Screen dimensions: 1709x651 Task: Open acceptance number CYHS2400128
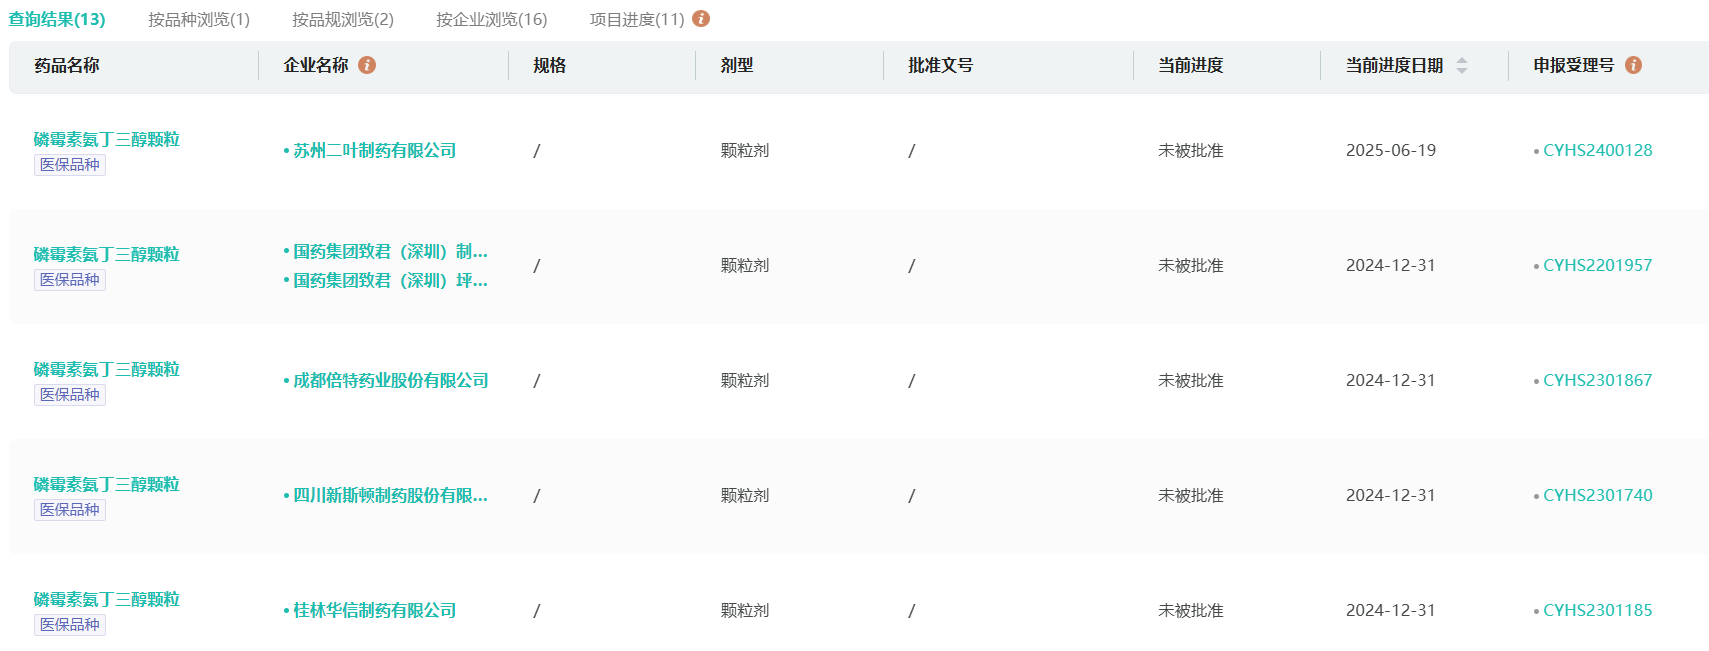1597,150
